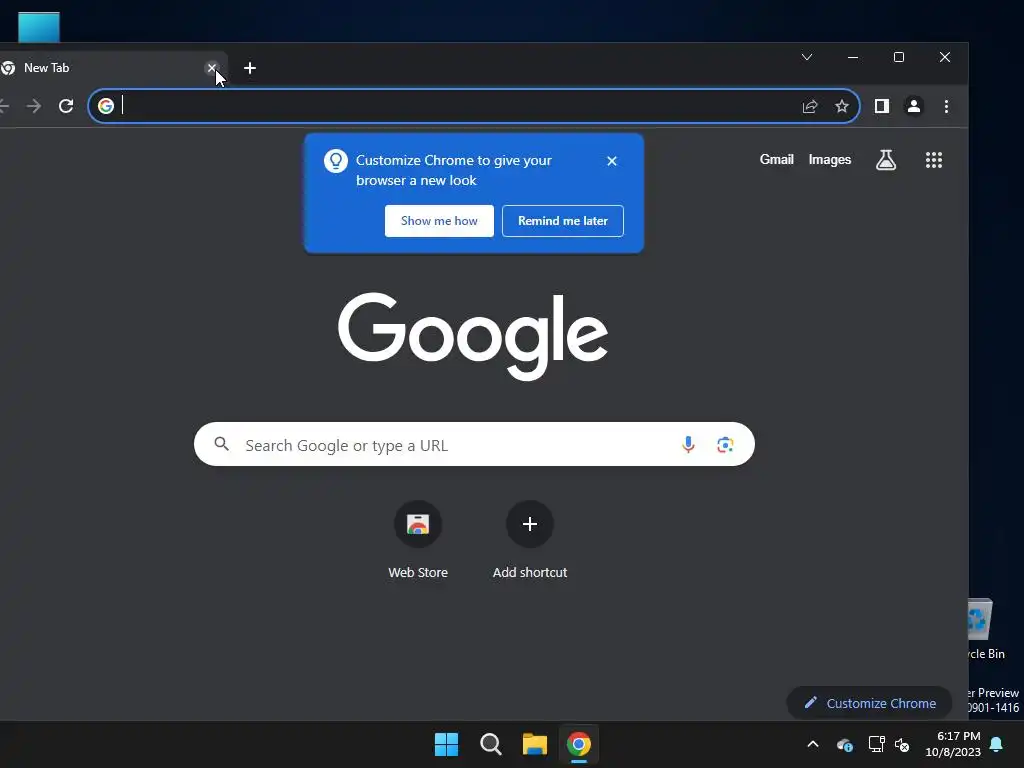Click the magnifier icon in search box
Viewport: 1024px width, 768px height.
[221, 444]
